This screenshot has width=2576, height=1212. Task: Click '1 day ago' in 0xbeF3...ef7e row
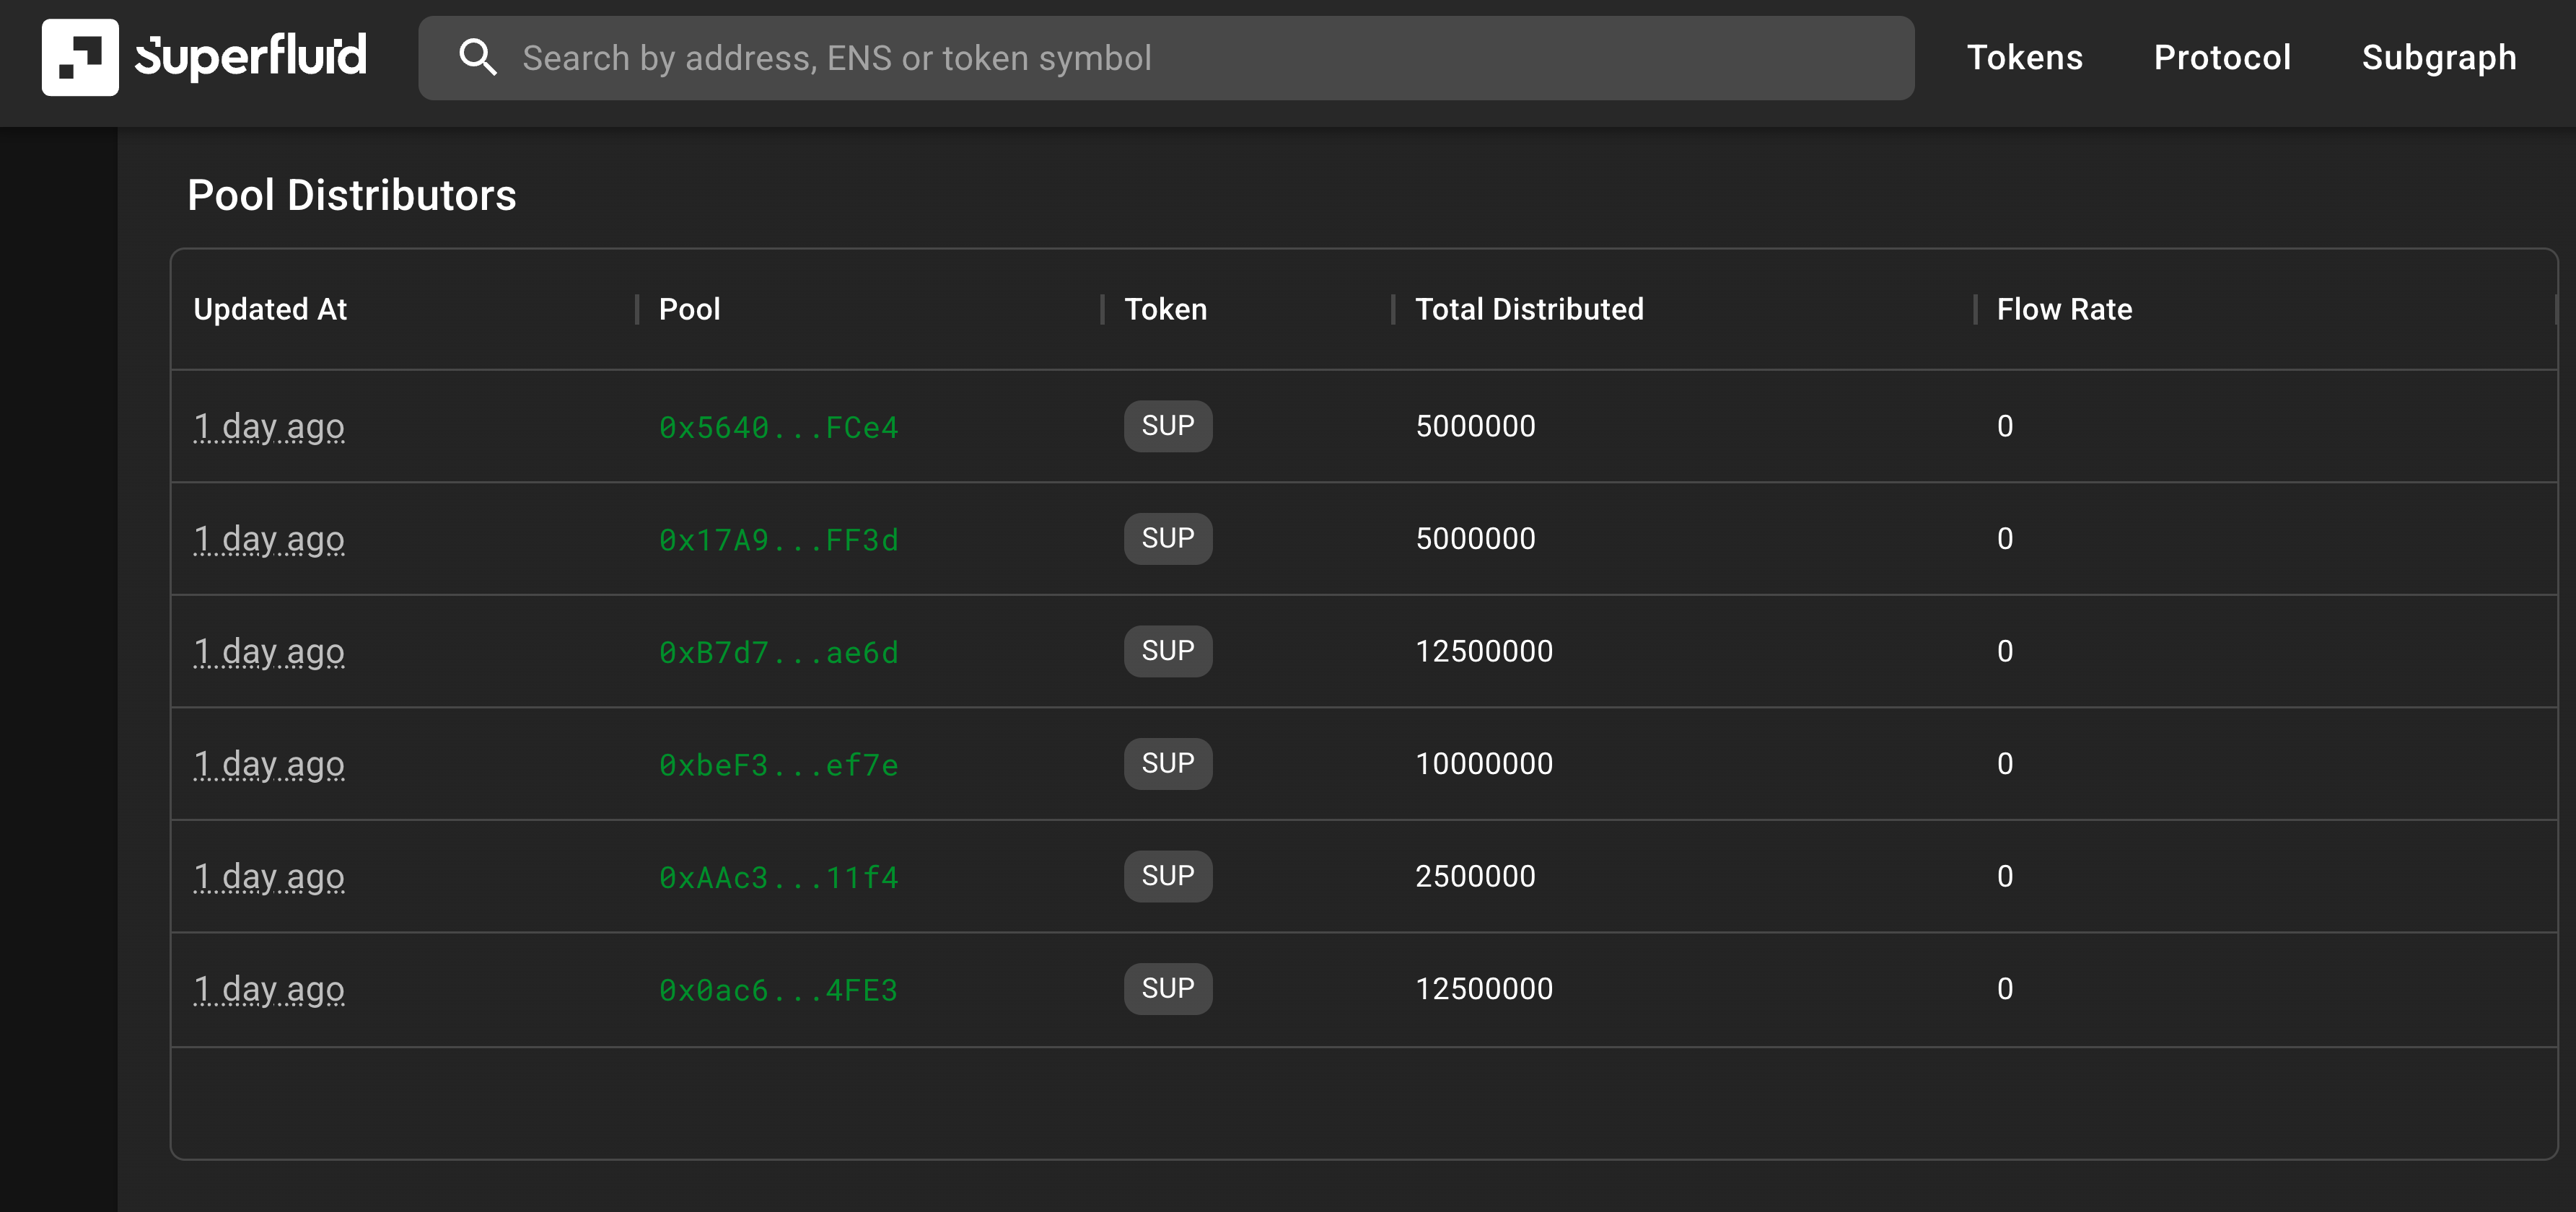click(x=269, y=765)
